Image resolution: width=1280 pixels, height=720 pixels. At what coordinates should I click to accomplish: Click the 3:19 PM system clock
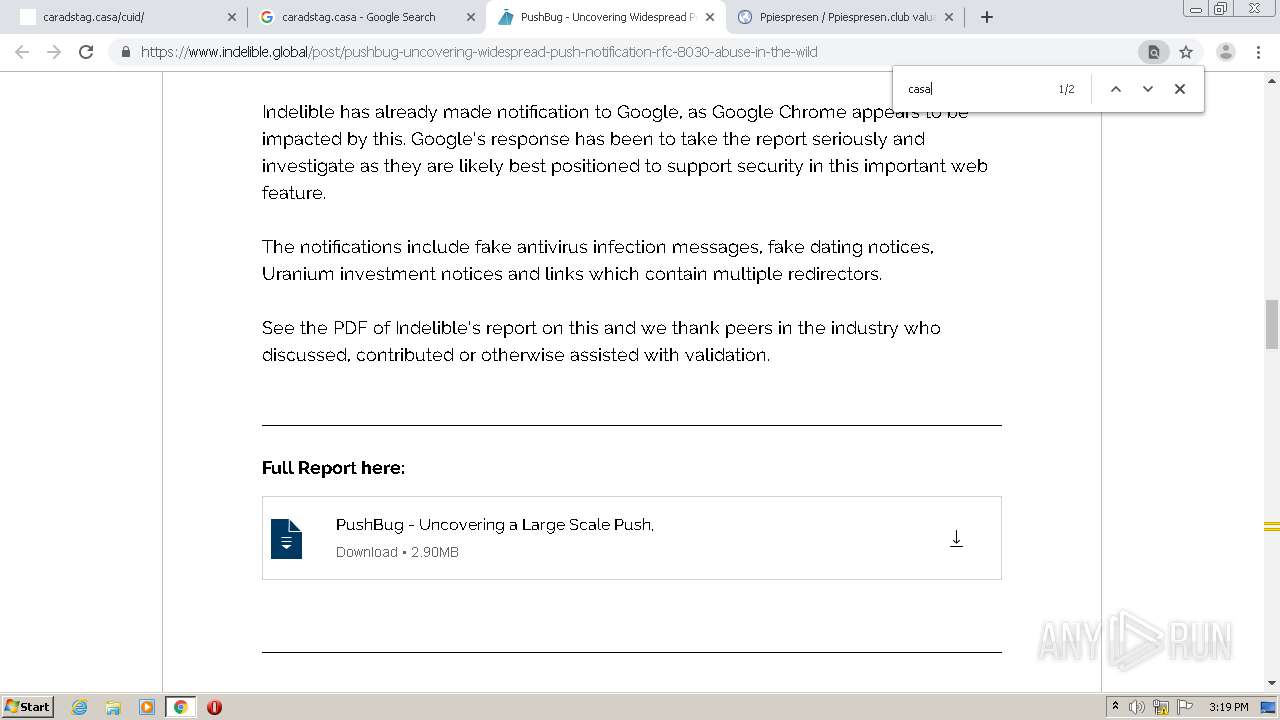(x=1228, y=707)
